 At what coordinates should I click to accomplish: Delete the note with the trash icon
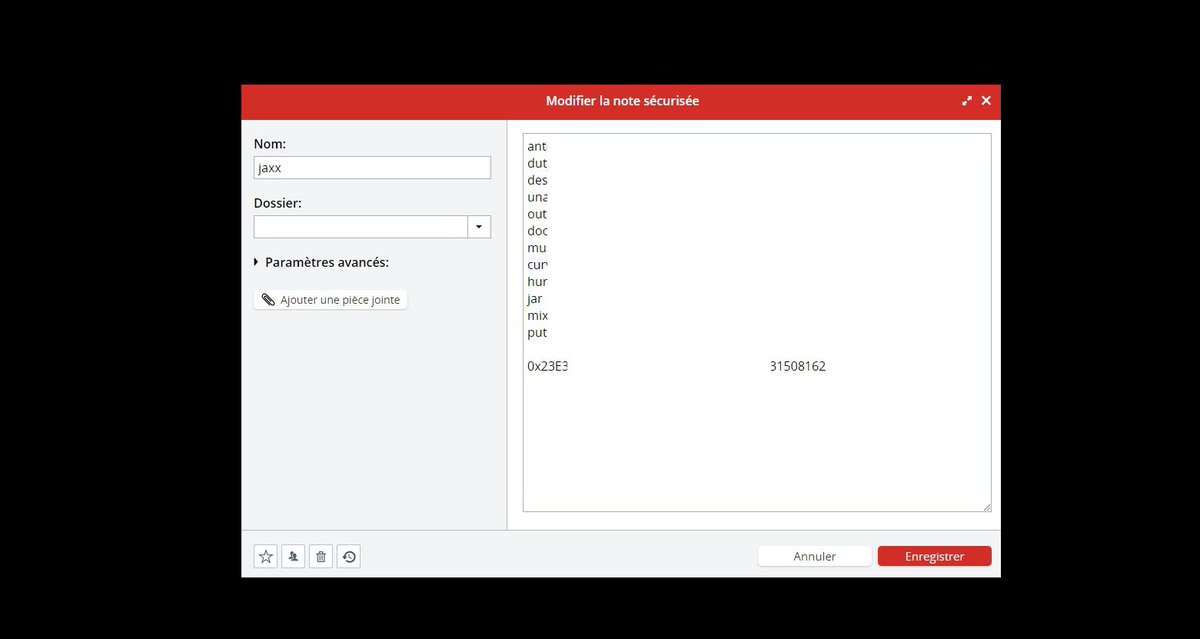pos(321,557)
